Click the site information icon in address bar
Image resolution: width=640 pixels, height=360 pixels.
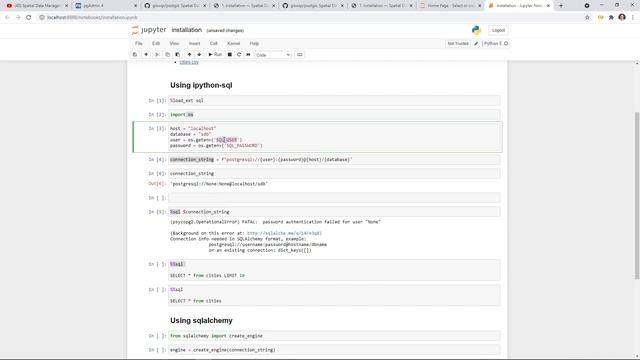point(42,18)
